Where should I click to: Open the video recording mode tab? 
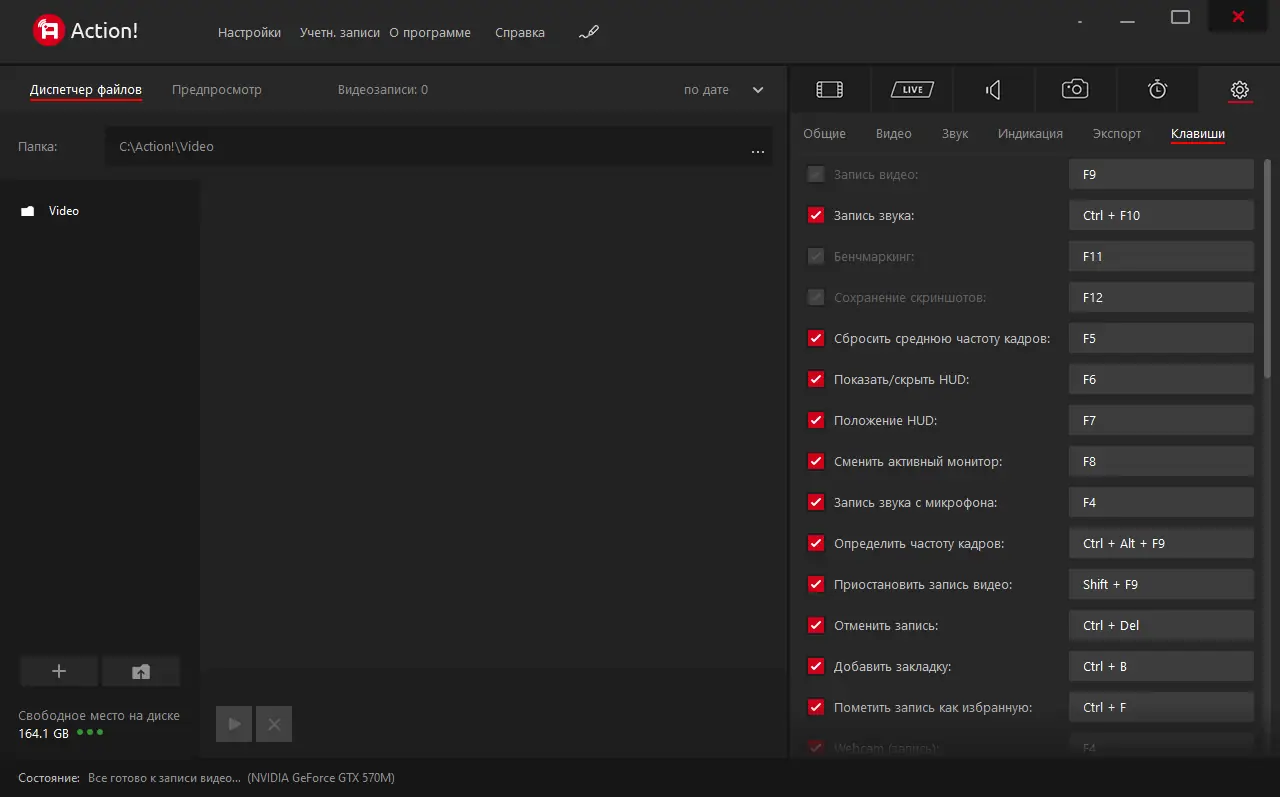pos(830,90)
